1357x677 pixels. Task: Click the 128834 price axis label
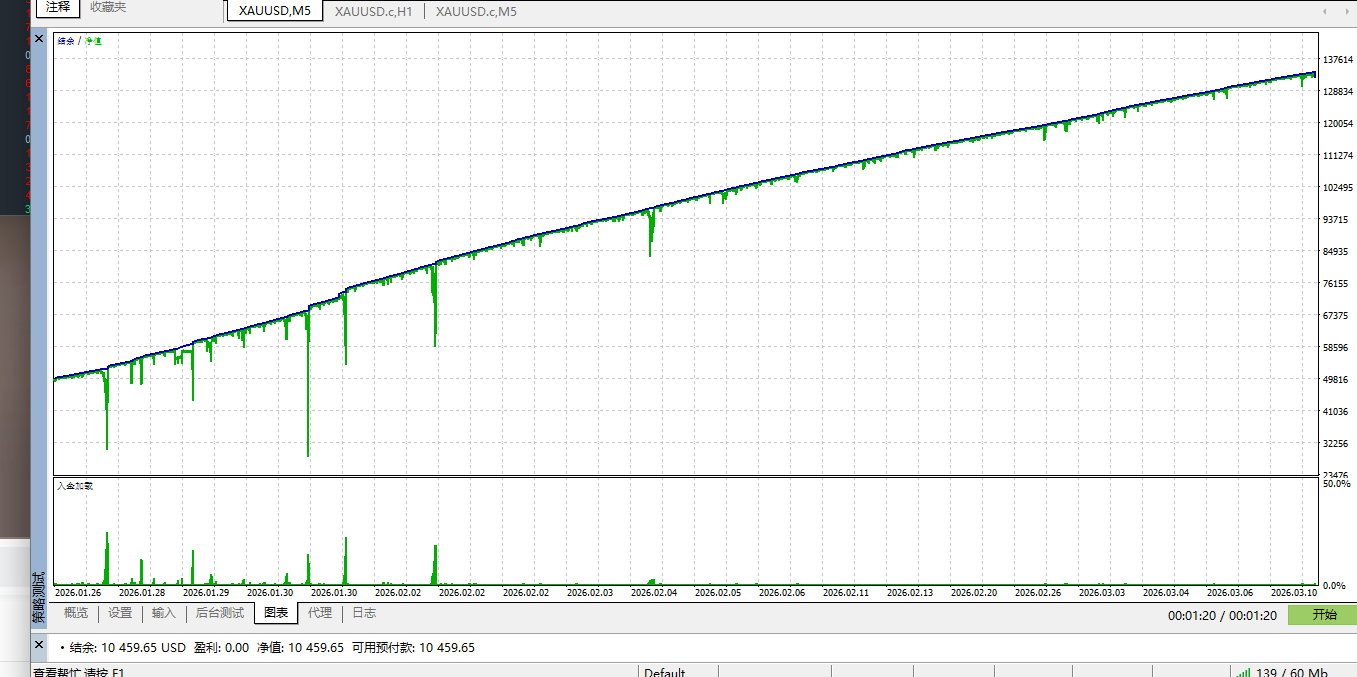click(x=1337, y=92)
